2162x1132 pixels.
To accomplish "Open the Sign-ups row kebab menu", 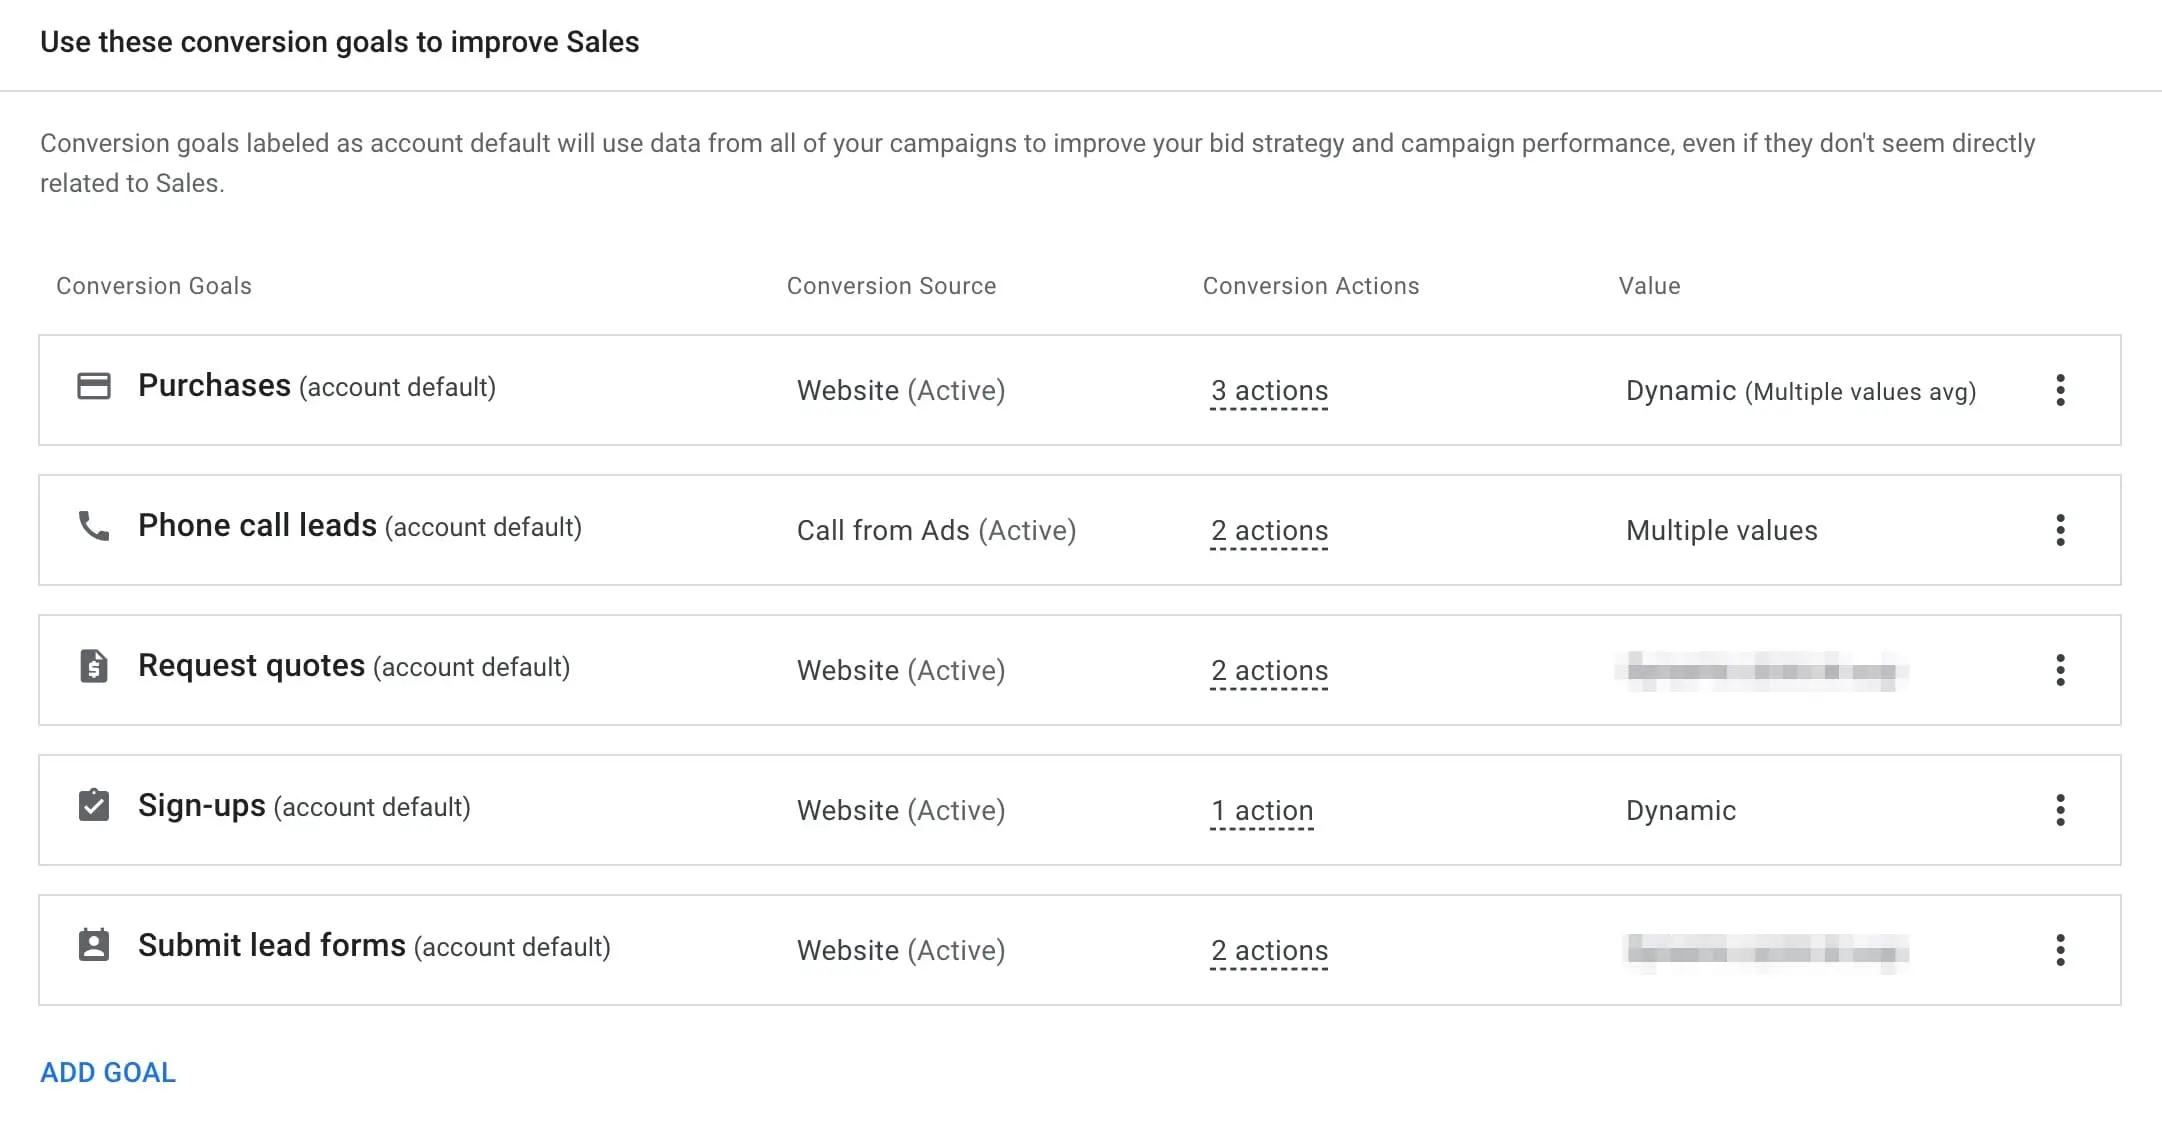I will point(2060,810).
